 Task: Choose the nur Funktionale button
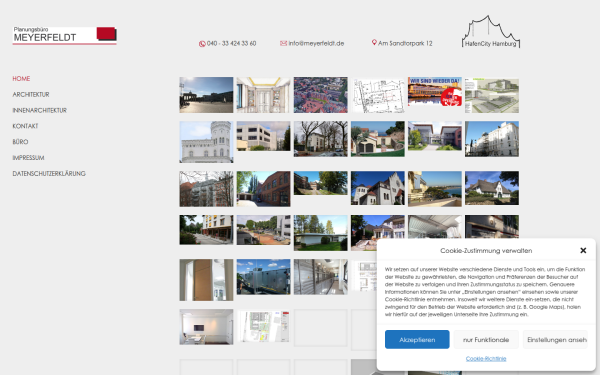click(486, 339)
